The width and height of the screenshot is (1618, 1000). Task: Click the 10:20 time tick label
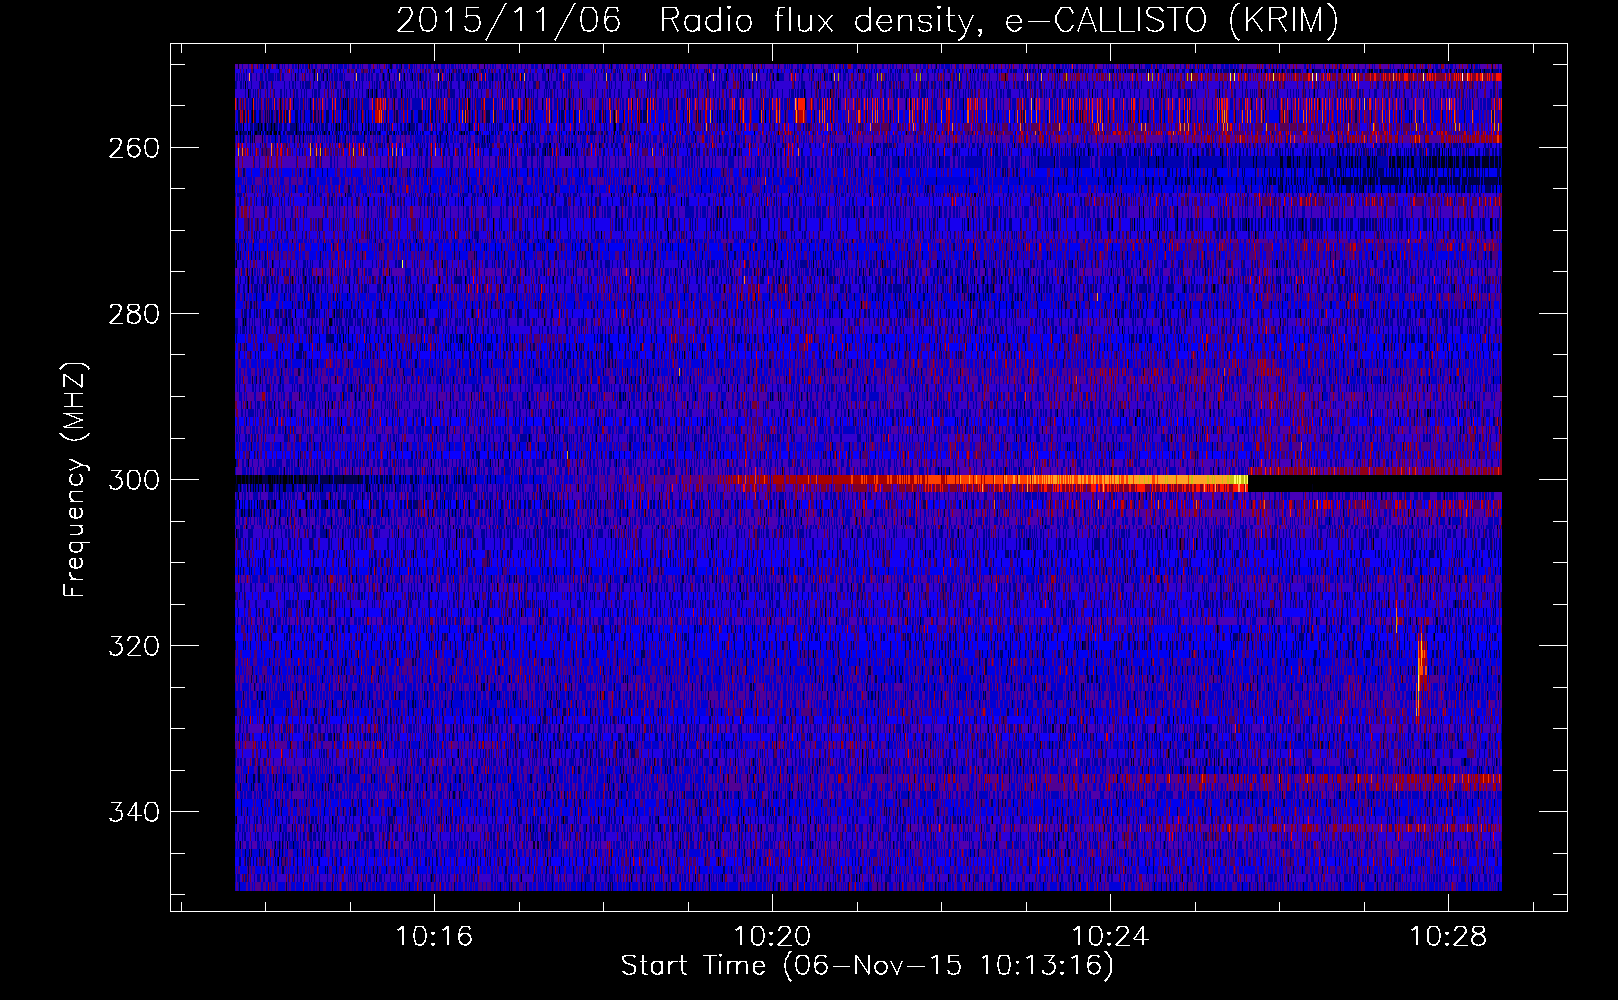[x=772, y=937]
